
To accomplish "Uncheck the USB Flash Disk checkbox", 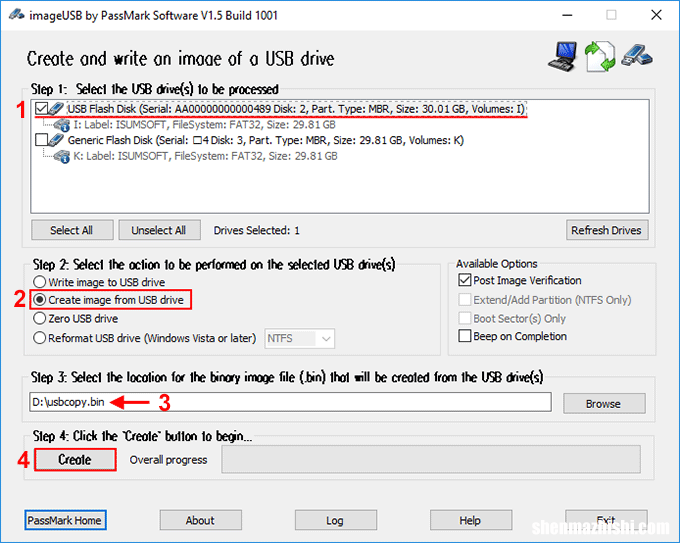I will tap(41, 108).
